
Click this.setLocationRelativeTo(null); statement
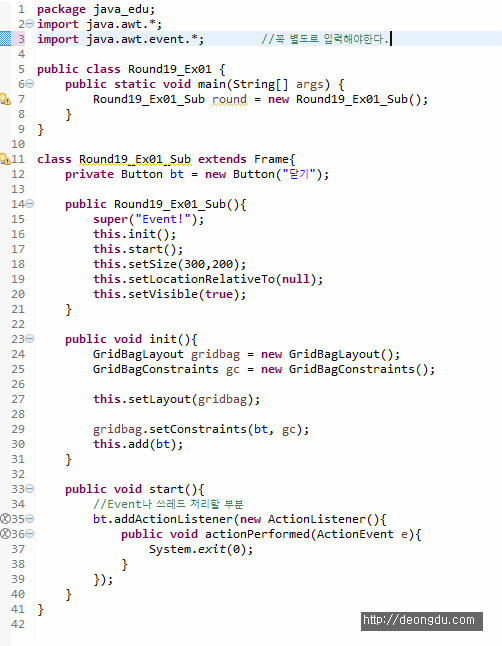(208, 279)
